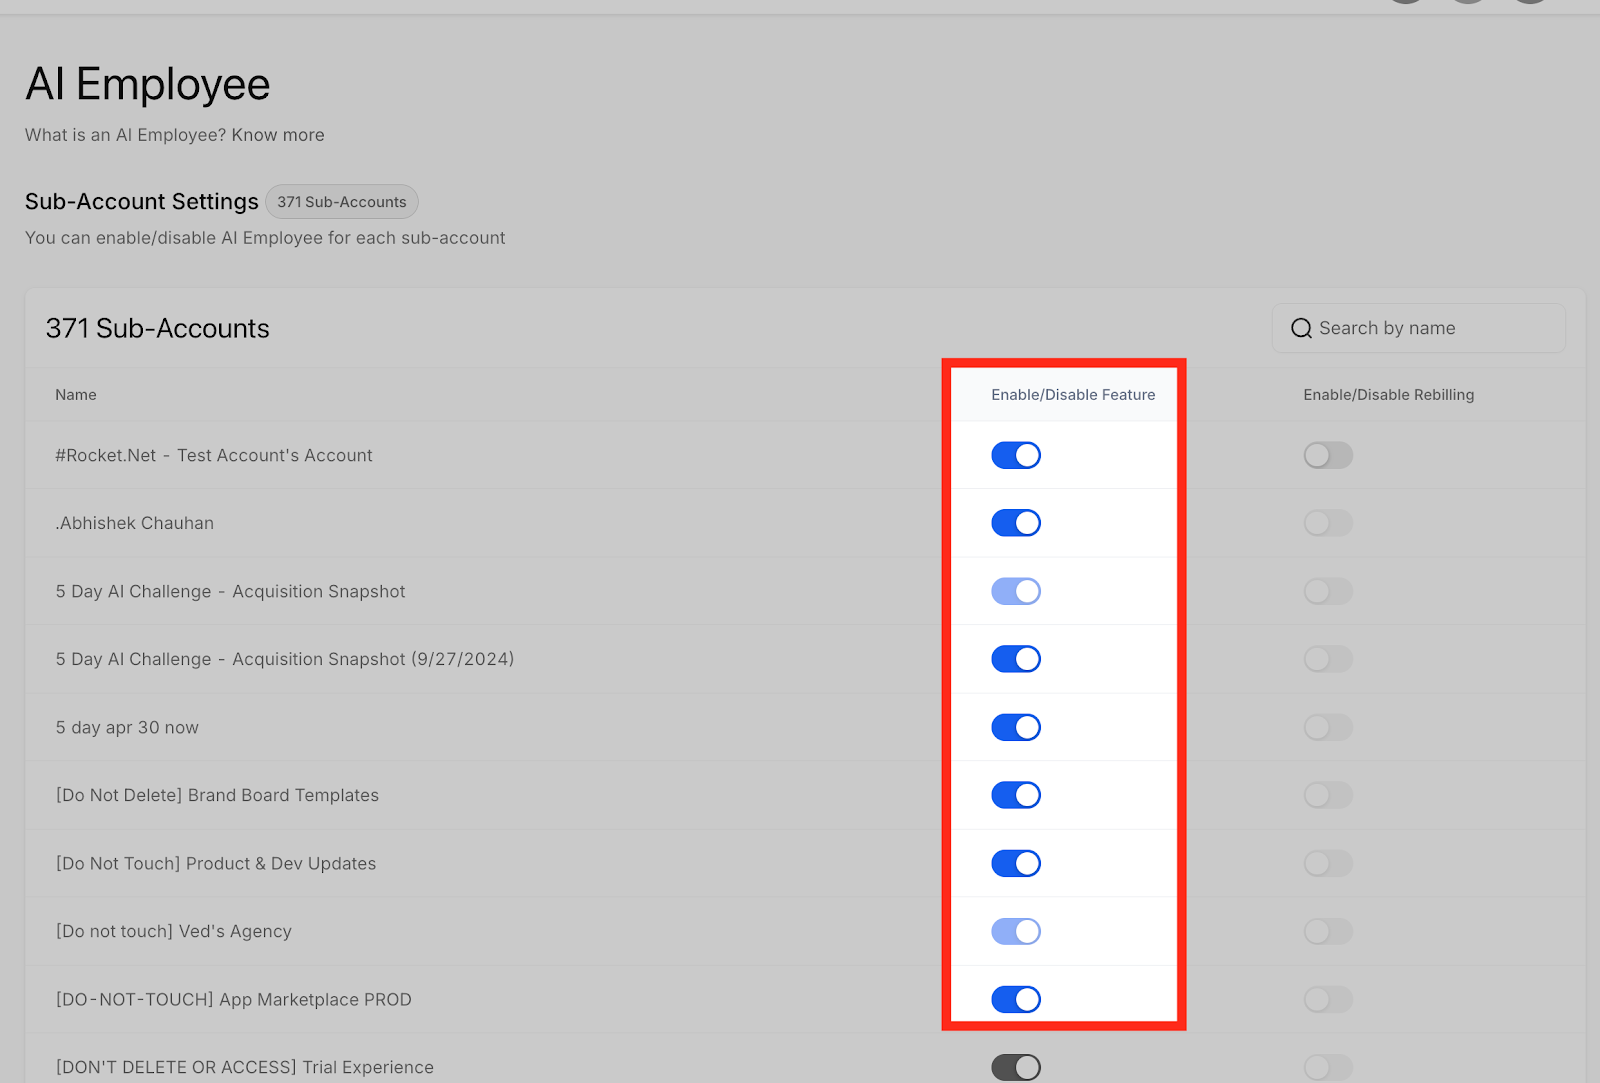Click the Search by name field
The width and height of the screenshot is (1600, 1083).
[1418, 328]
